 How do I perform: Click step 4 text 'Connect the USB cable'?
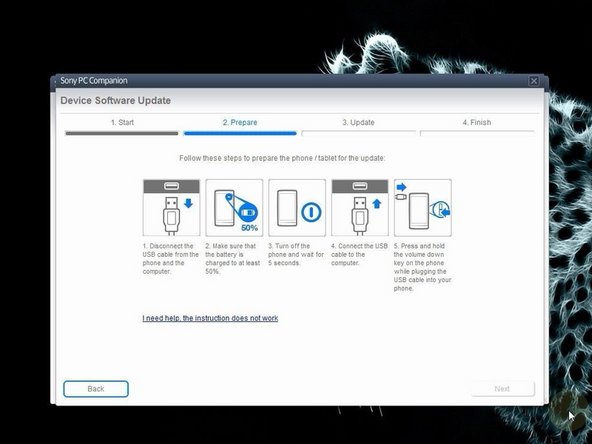click(x=359, y=254)
